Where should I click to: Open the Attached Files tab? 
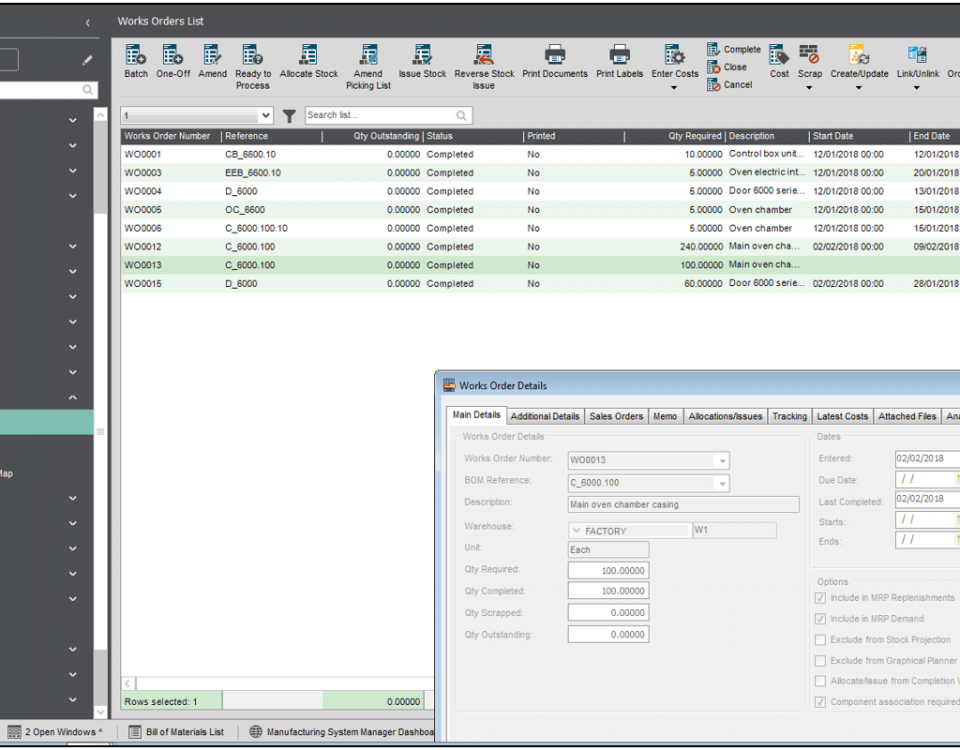(907, 416)
